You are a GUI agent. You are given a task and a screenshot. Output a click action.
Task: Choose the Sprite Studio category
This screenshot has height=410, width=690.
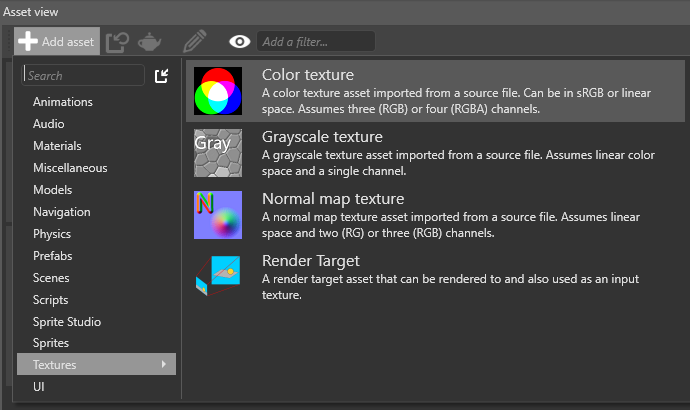(67, 322)
